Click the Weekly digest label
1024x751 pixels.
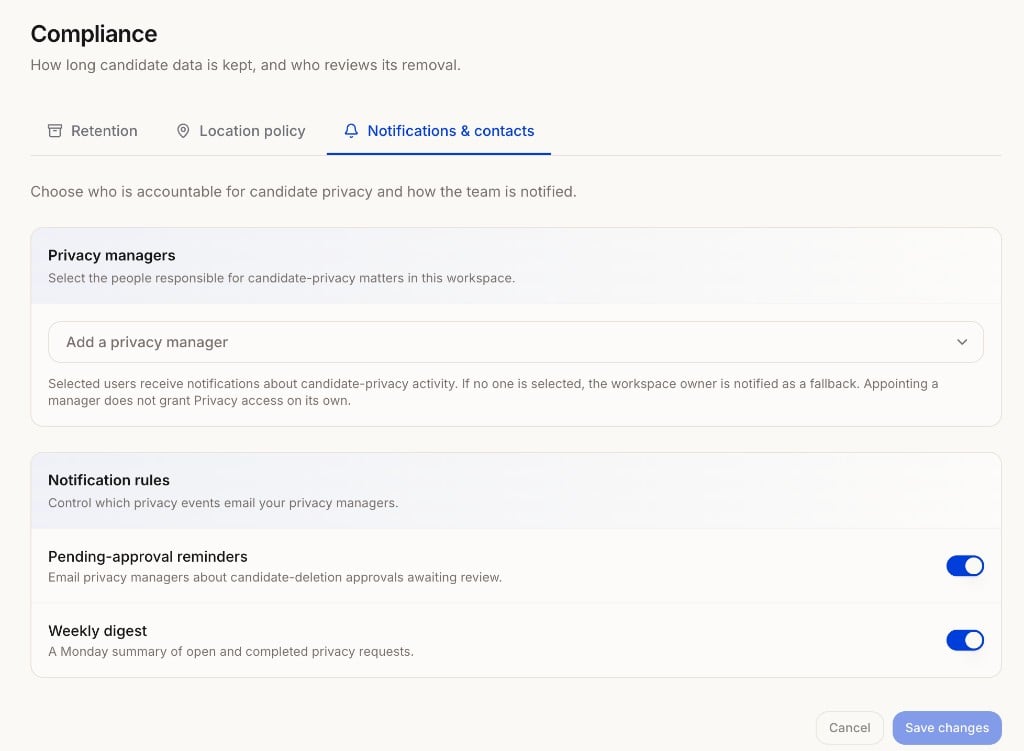click(97, 631)
